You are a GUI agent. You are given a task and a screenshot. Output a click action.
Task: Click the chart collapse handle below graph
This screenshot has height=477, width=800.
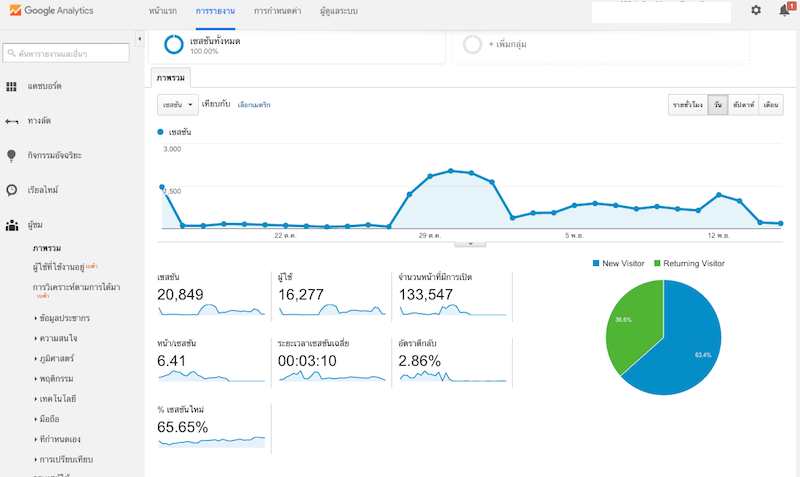(470, 244)
